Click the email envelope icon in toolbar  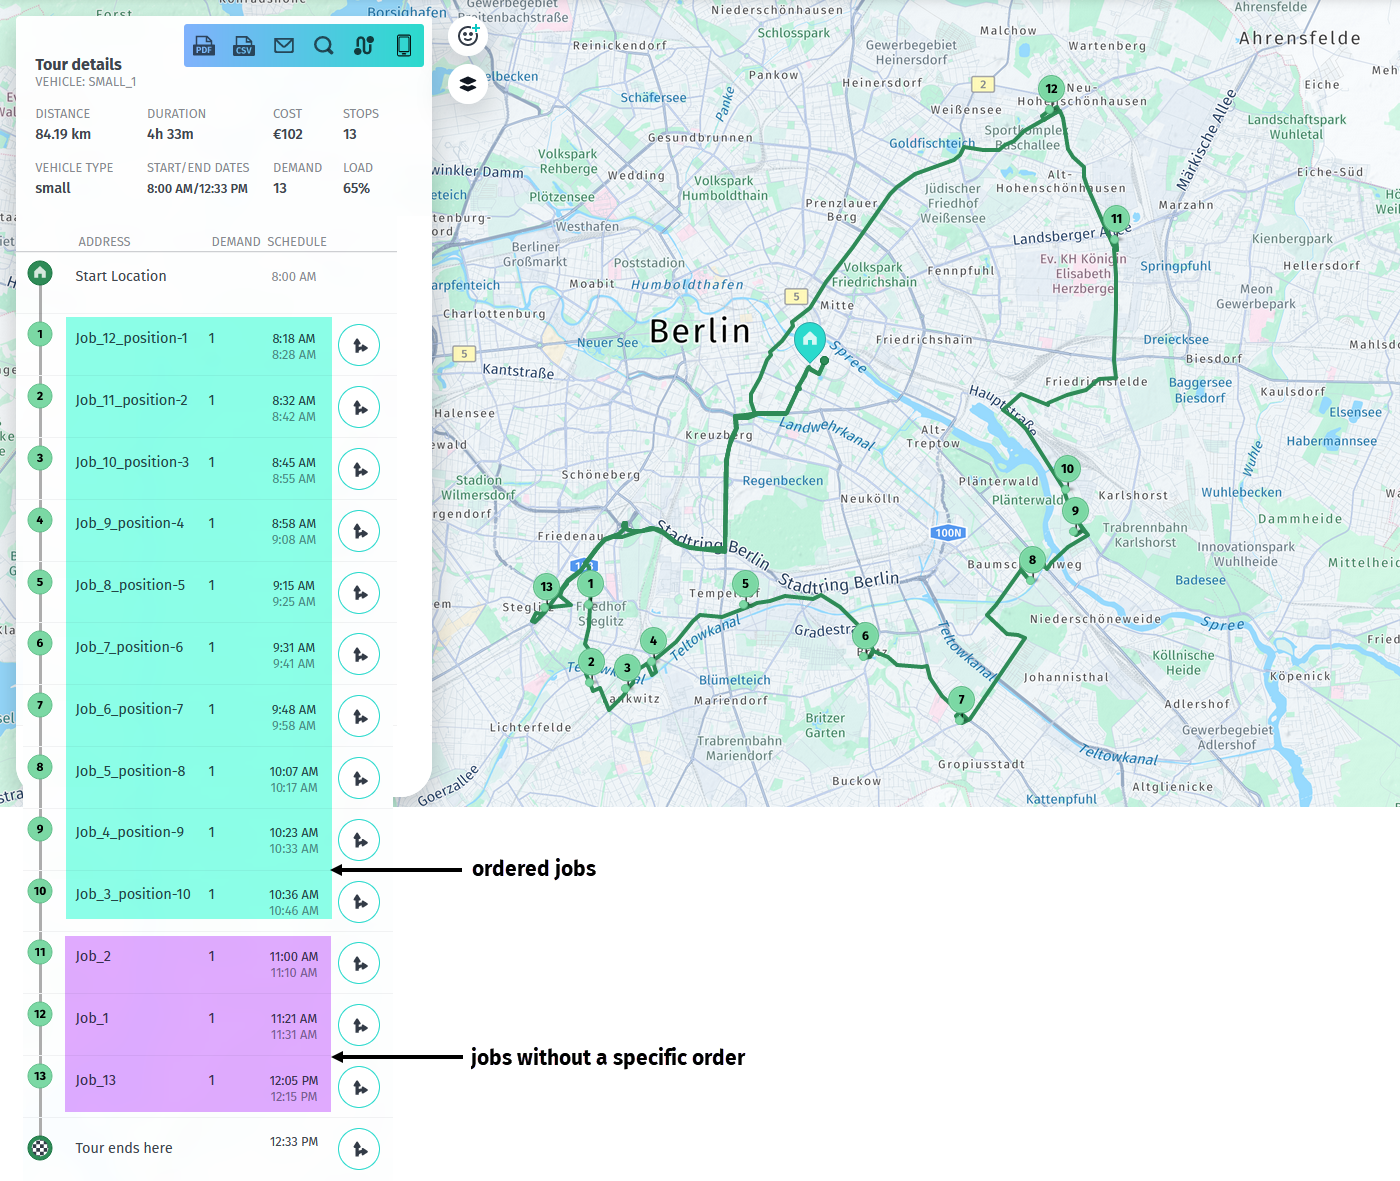point(284,46)
